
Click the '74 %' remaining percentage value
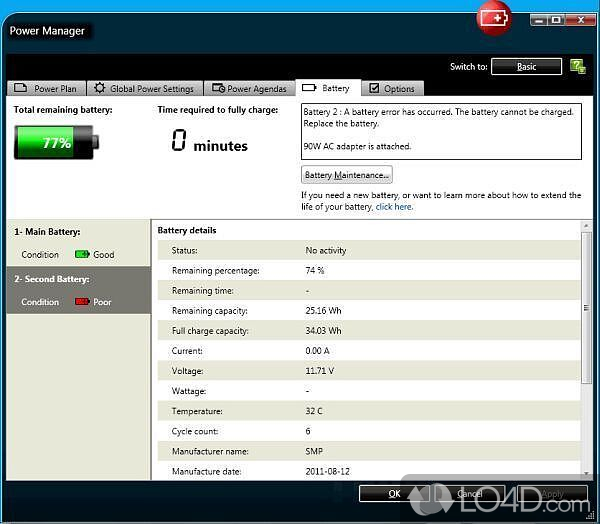coord(315,270)
